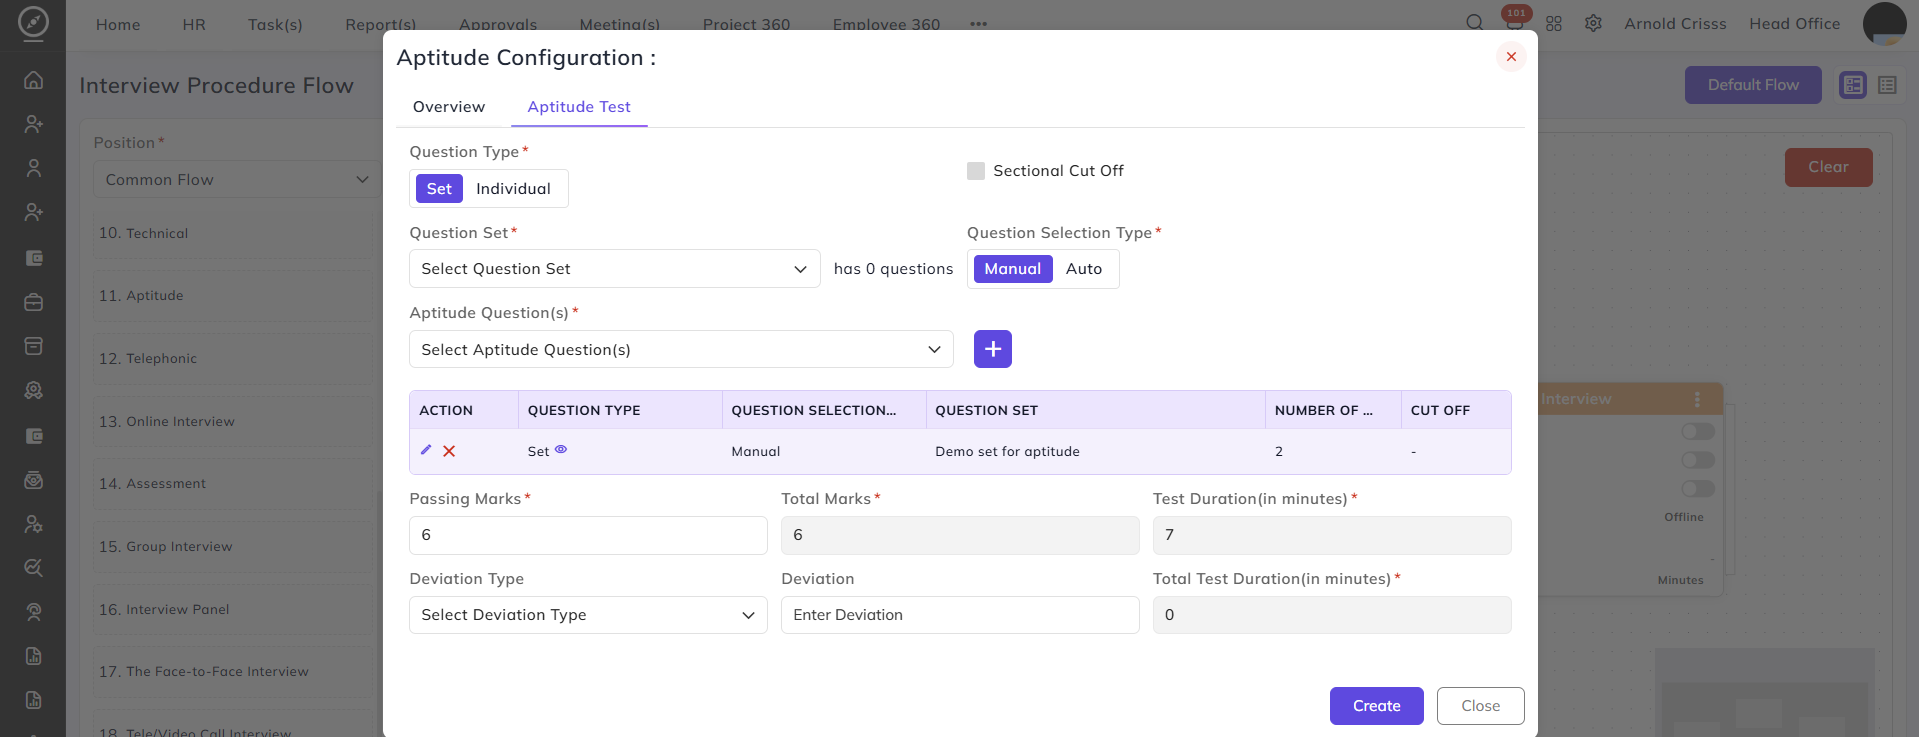Open the Interview card's three-dot menu
The height and width of the screenshot is (737, 1919).
pos(1697,399)
